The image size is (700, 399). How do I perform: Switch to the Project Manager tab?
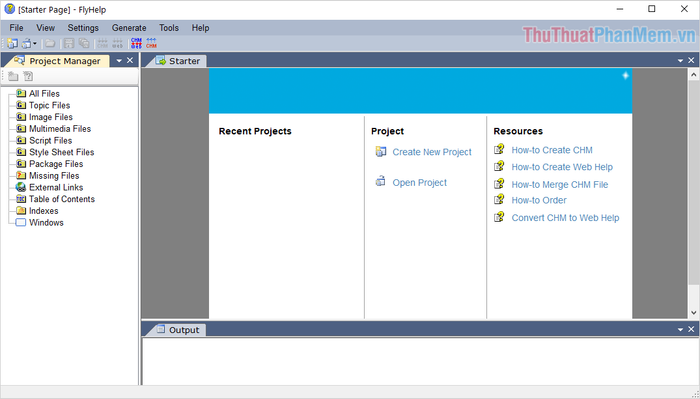[57, 61]
